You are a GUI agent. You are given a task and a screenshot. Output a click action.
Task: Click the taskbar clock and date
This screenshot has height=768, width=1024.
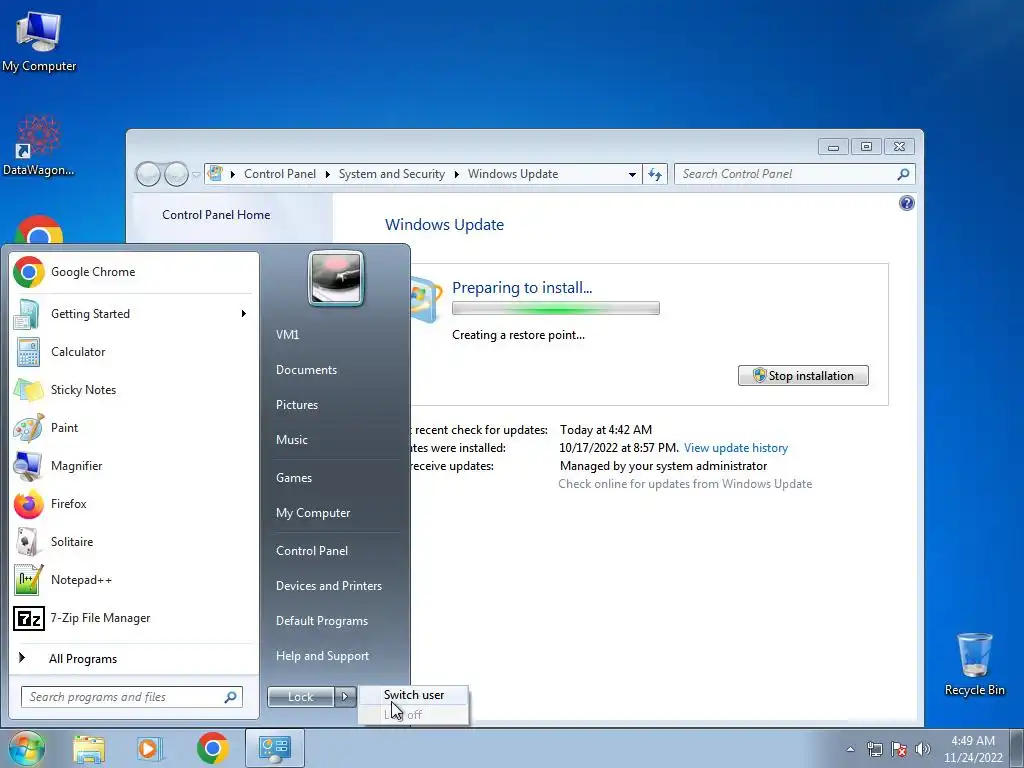click(972, 749)
